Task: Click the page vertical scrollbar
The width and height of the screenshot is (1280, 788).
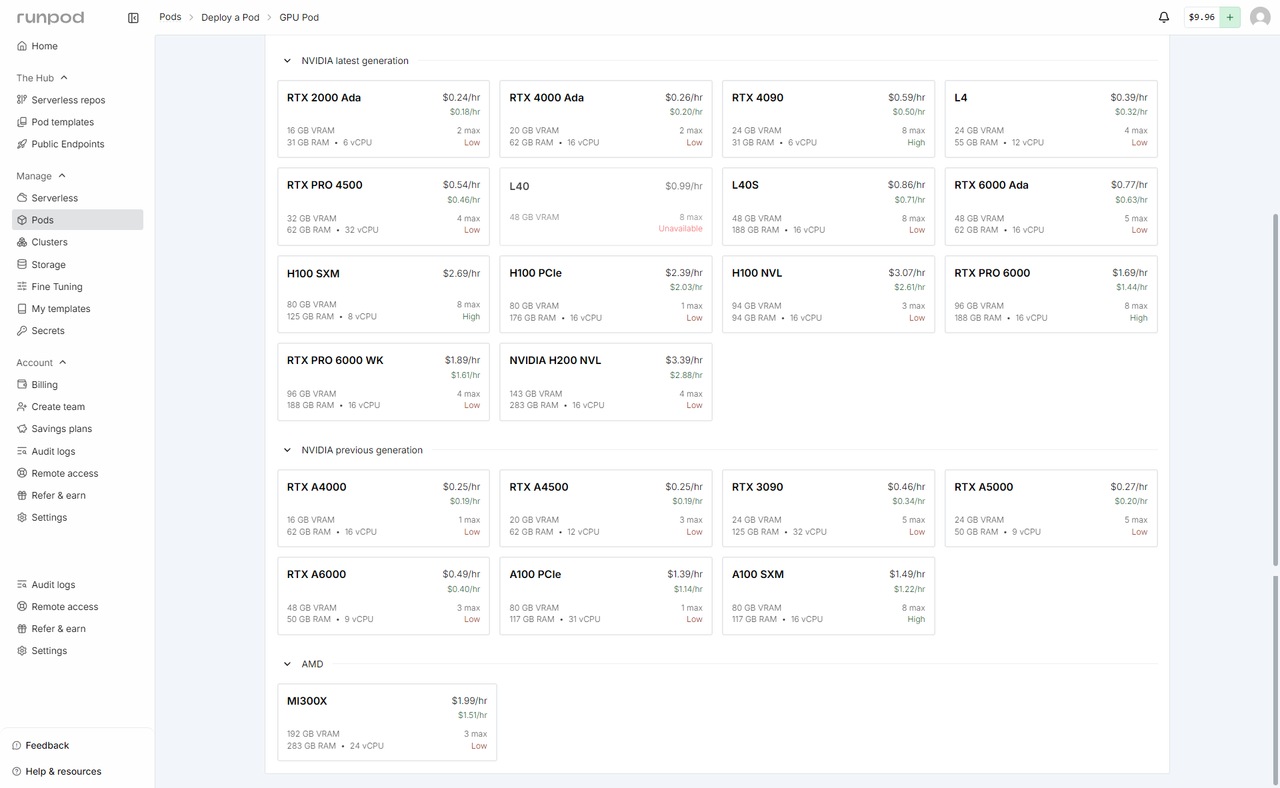Action: 1274,390
